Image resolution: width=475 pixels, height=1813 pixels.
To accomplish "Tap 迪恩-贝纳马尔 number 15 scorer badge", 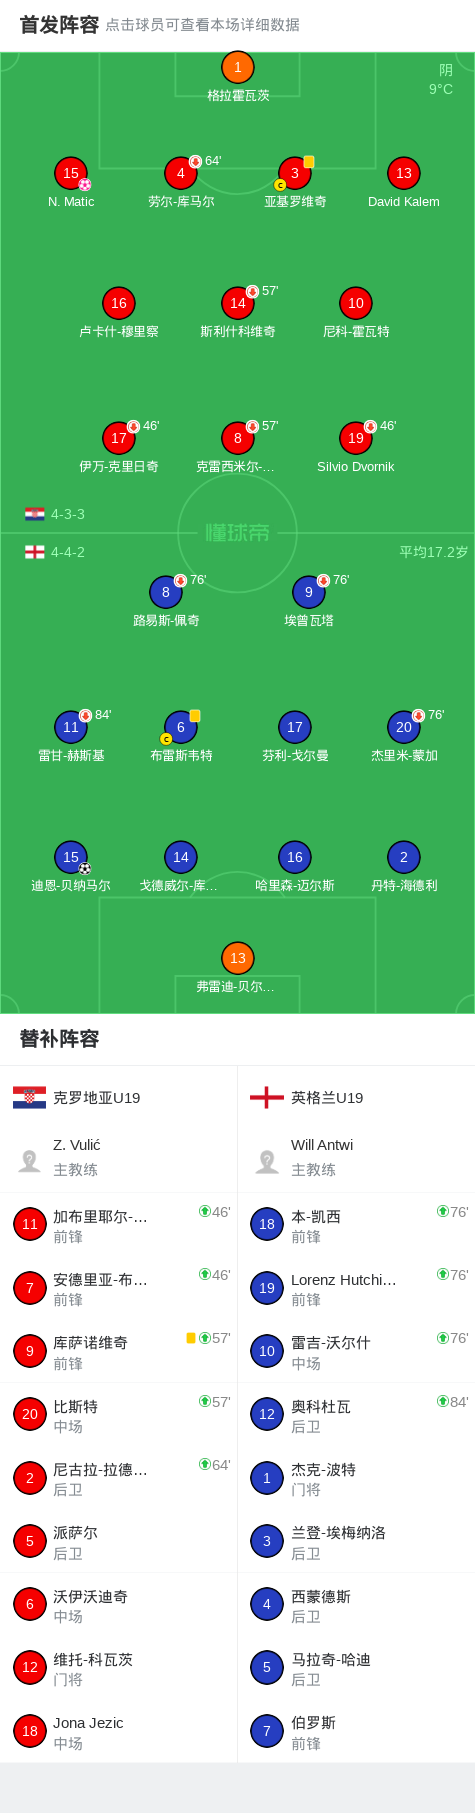I will pyautogui.click(x=71, y=857).
